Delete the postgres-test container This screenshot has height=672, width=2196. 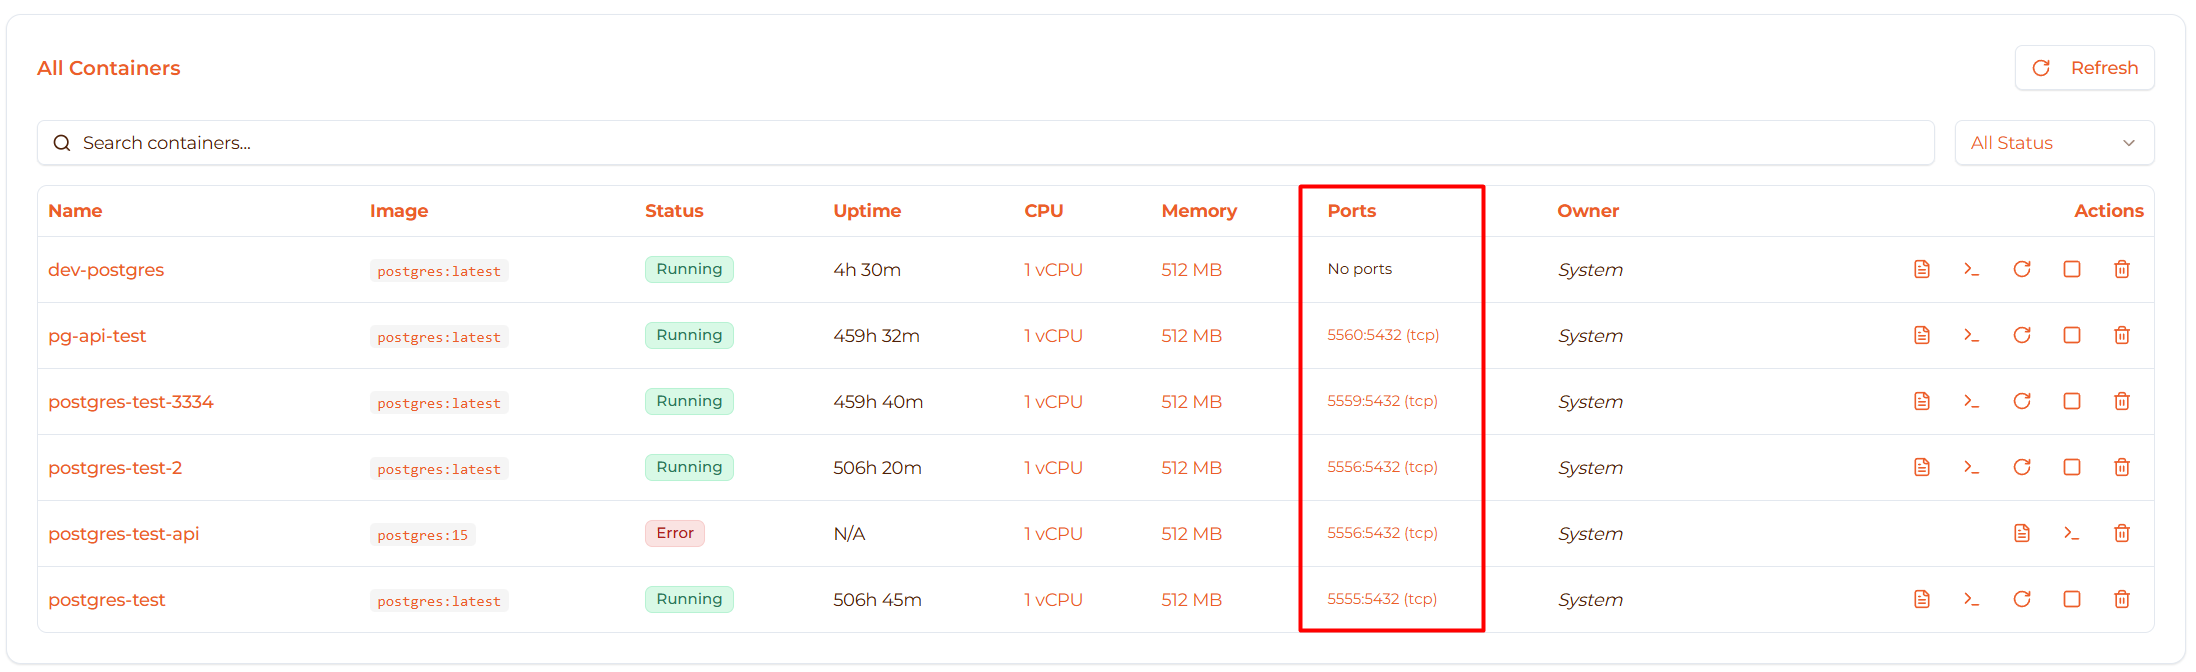click(x=2121, y=599)
